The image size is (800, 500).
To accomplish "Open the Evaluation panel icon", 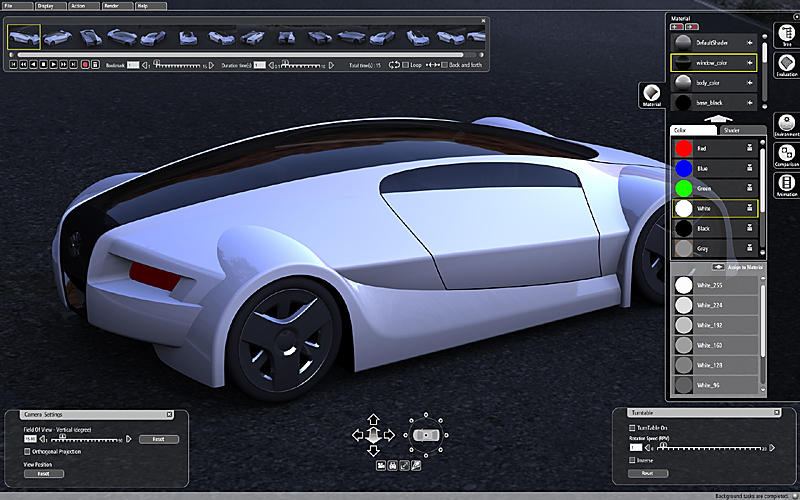I will coord(786,61).
